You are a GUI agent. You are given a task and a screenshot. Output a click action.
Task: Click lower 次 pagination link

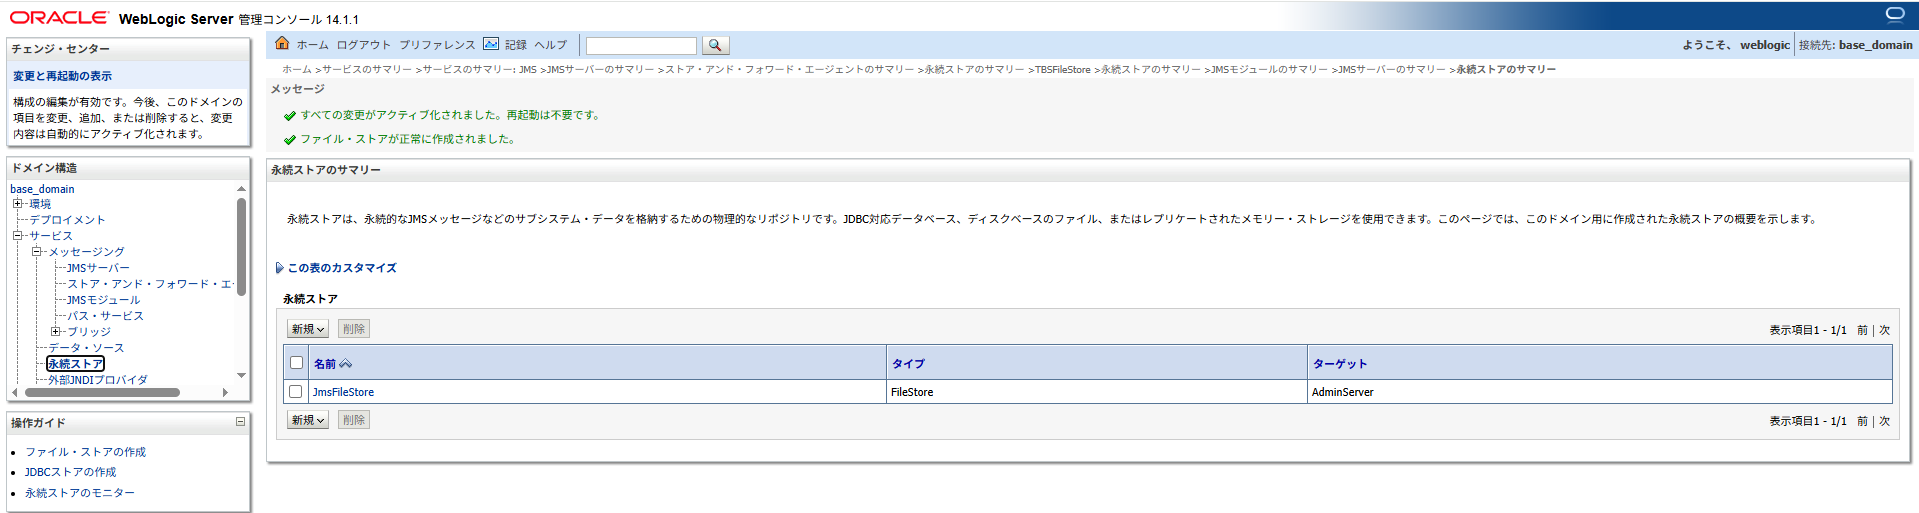[1884, 422]
